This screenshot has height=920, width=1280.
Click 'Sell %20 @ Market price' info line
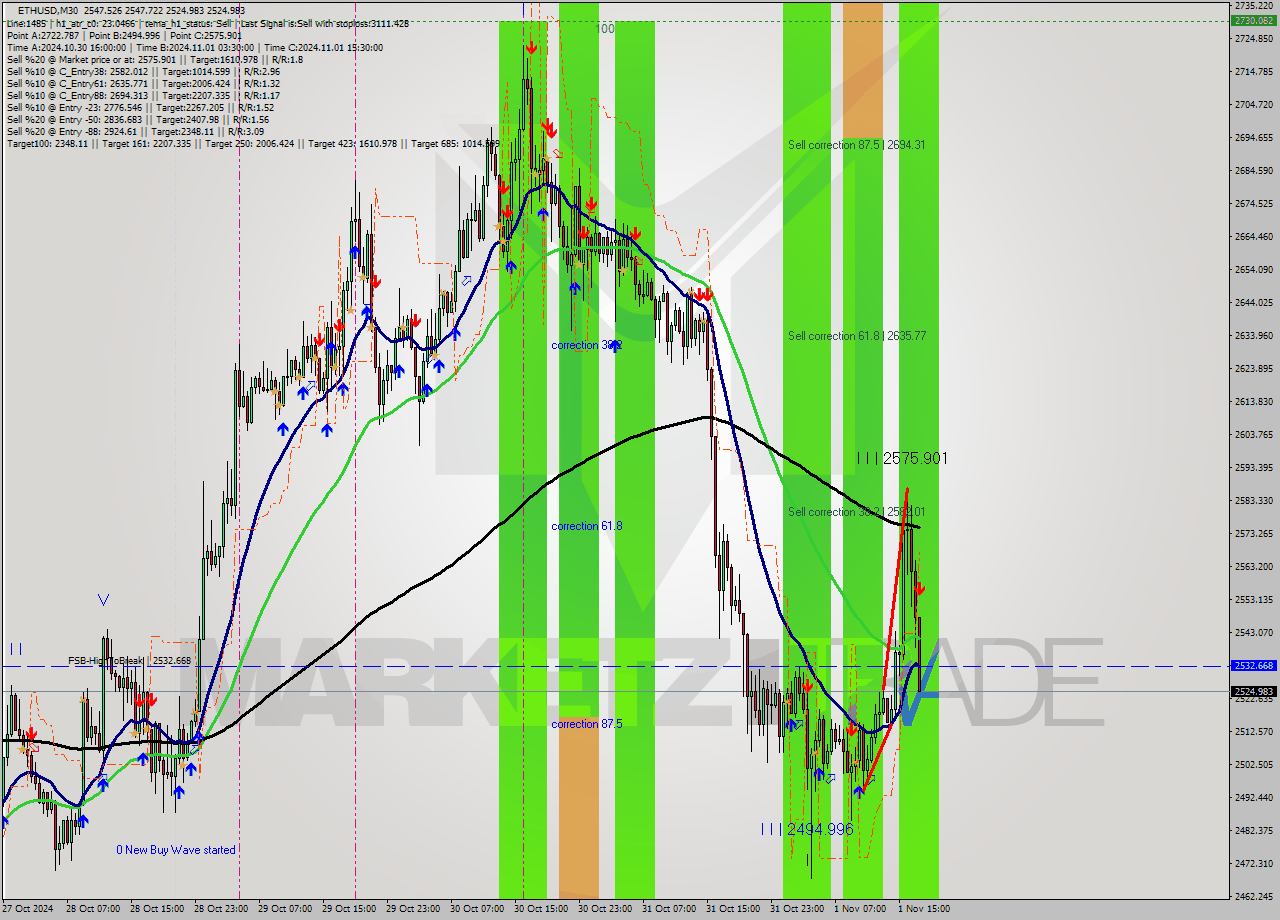point(155,59)
